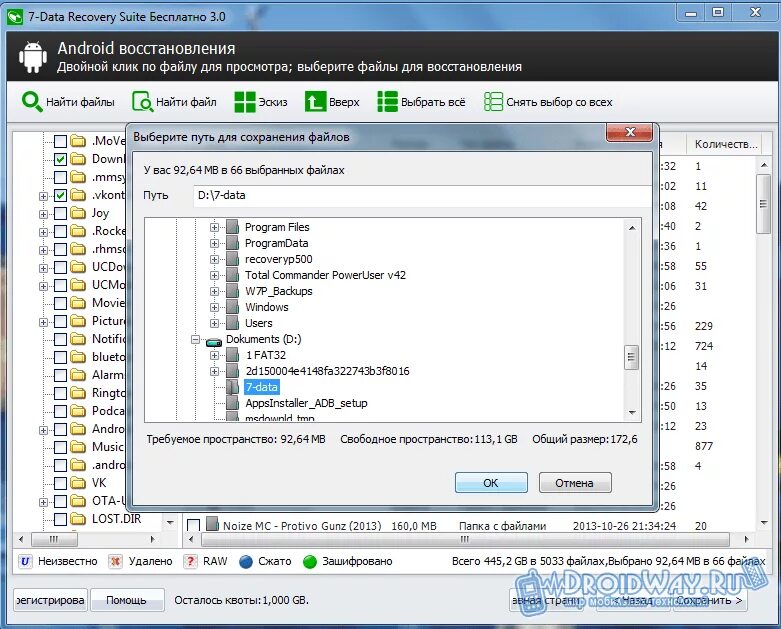
Task: Confirm the save path with OK
Action: click(491, 483)
